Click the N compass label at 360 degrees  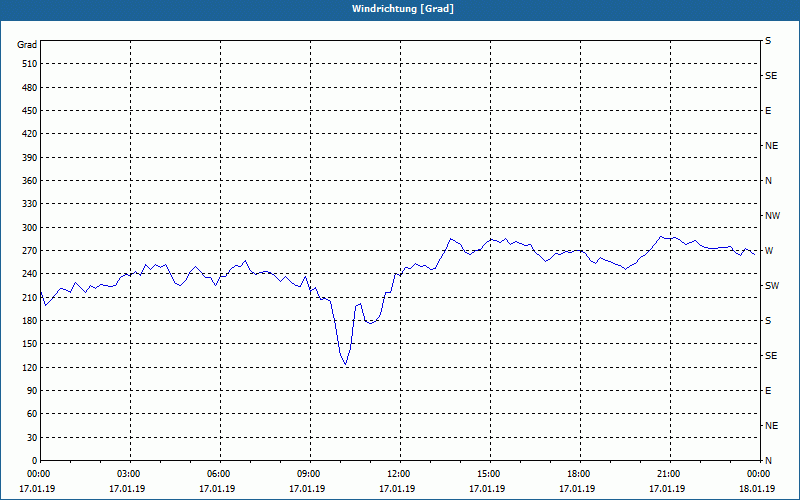point(768,181)
